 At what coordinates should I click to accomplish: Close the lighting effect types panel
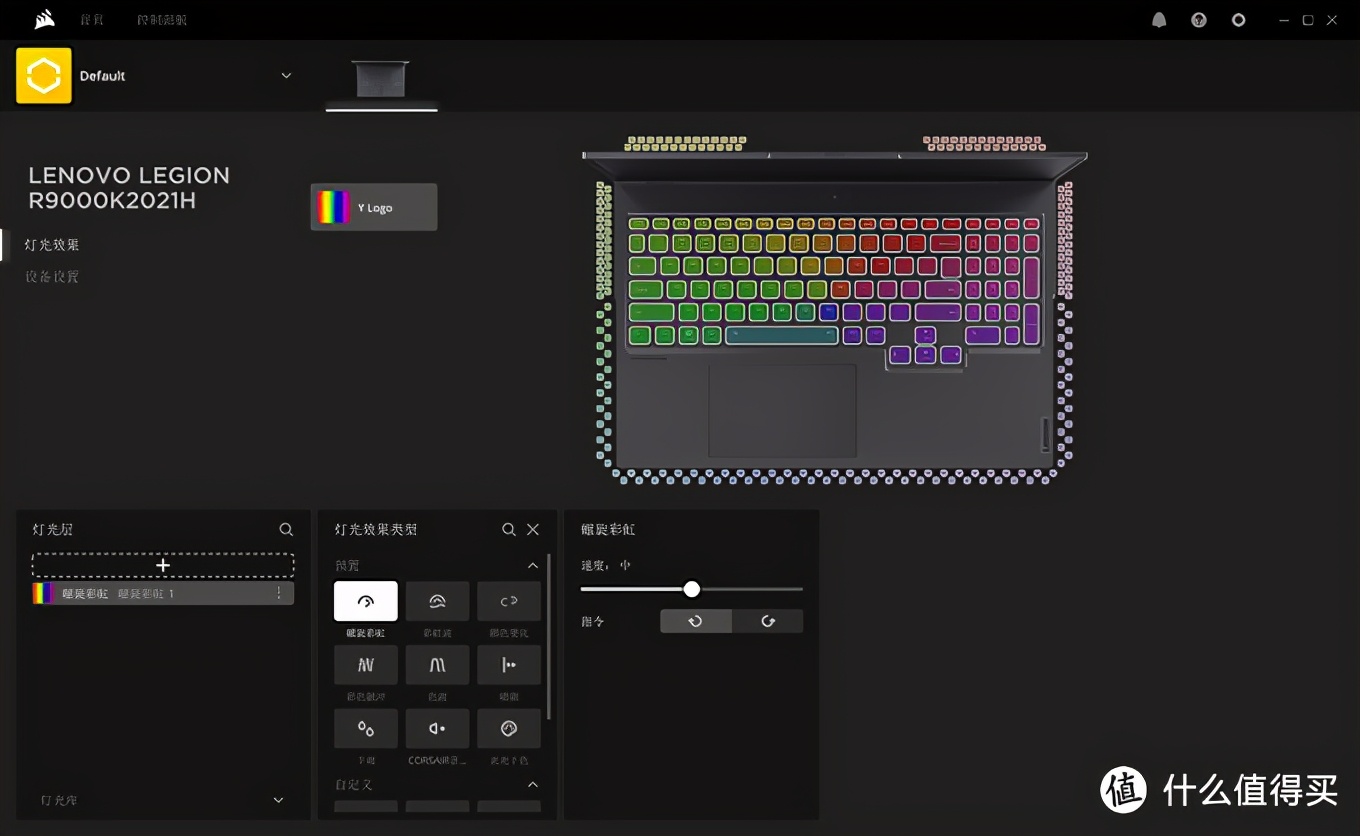coord(533,529)
